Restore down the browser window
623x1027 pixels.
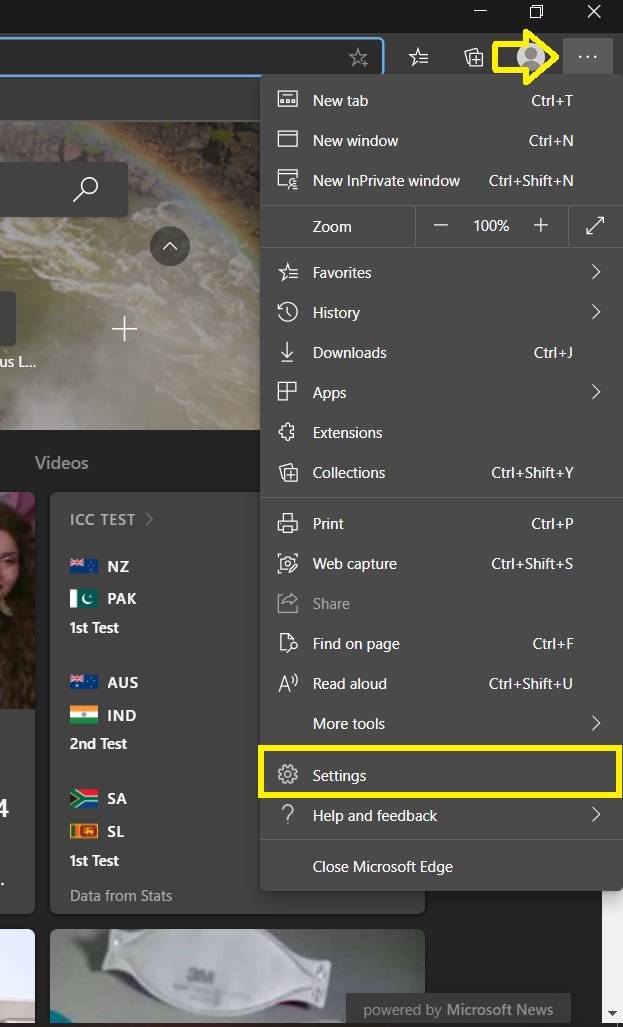[536, 12]
